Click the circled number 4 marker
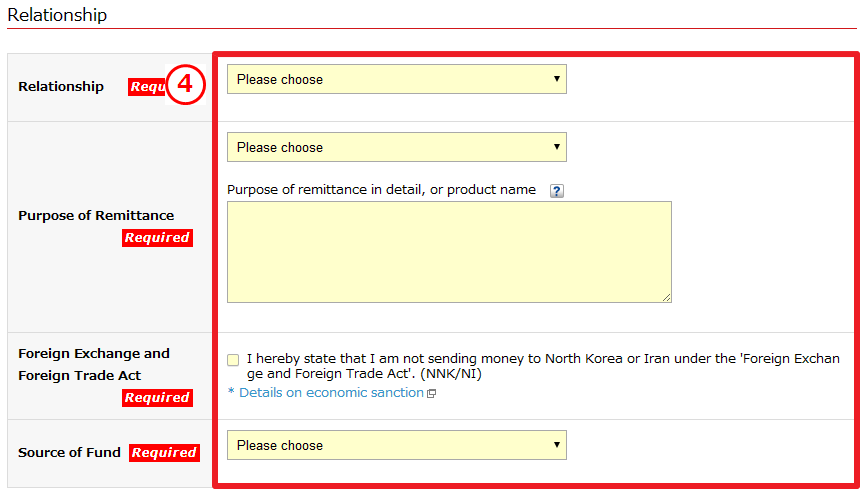 [185, 84]
